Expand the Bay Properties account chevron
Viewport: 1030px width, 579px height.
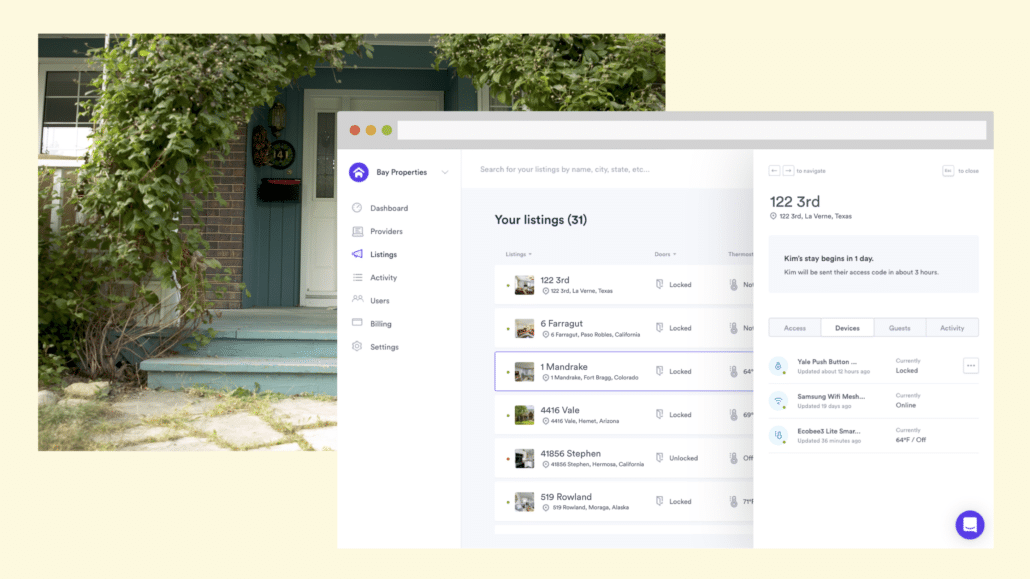point(445,172)
